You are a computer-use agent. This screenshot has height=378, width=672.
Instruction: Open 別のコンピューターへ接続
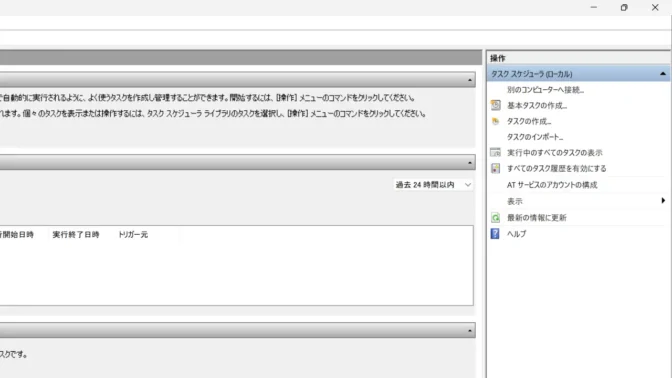(x=545, y=90)
